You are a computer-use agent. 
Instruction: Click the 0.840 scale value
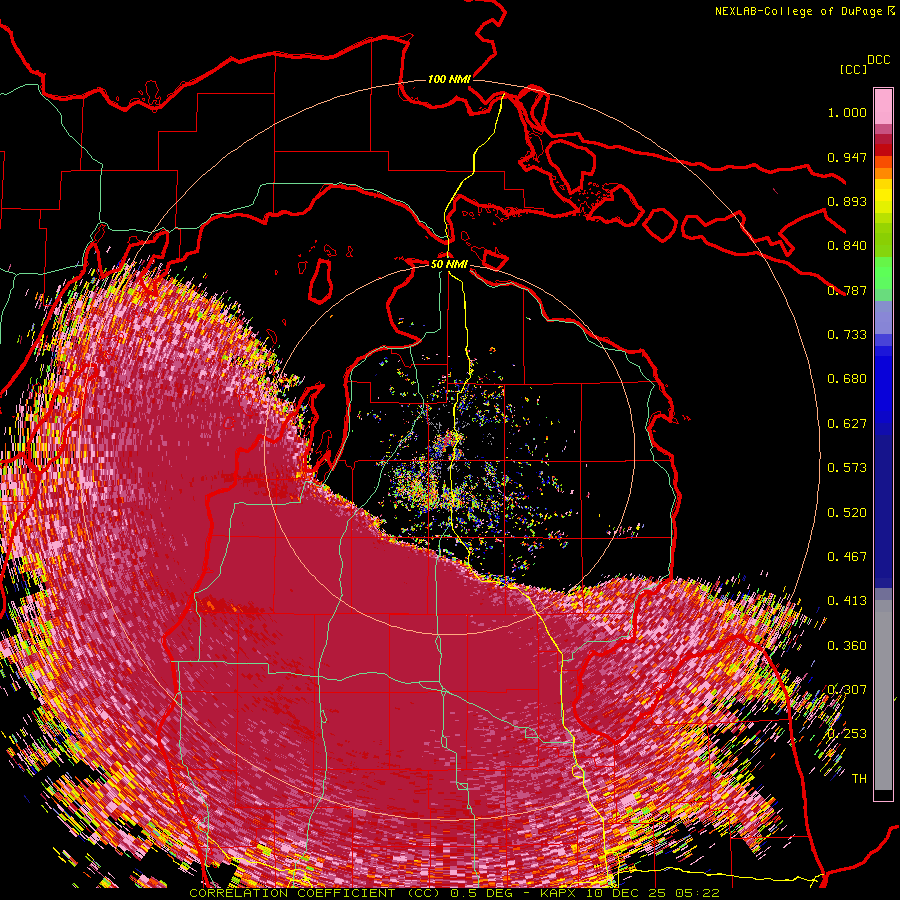(847, 246)
